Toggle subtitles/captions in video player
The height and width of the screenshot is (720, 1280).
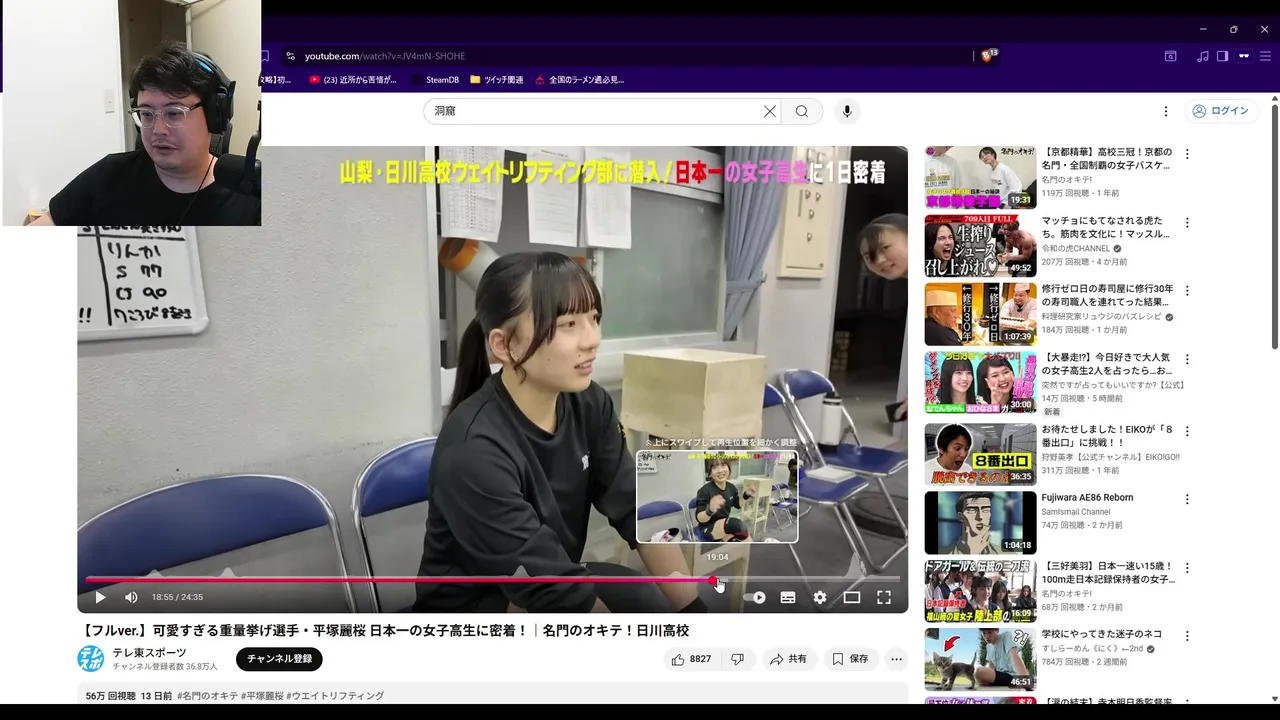(x=788, y=597)
